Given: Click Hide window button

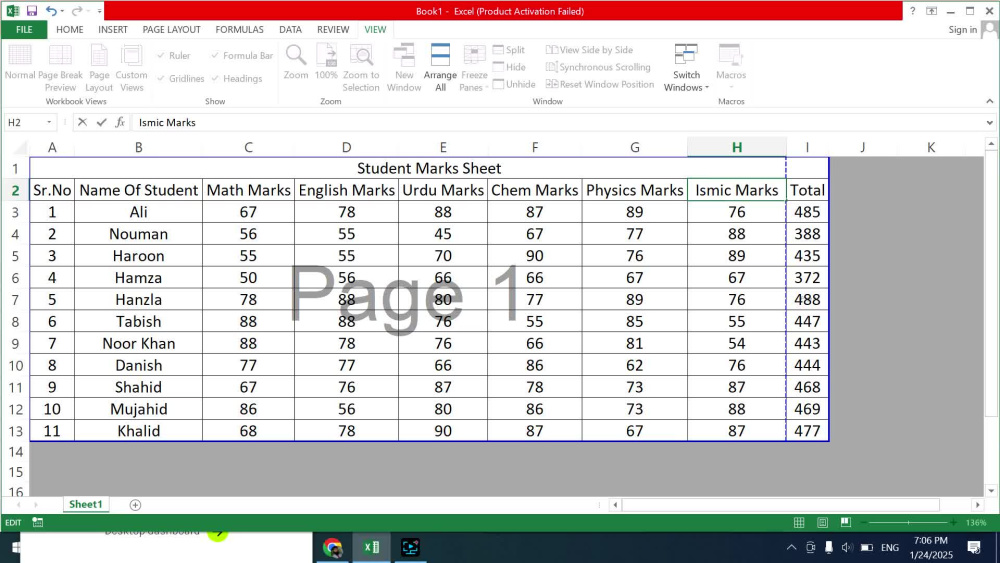Looking at the screenshot, I should coord(509,67).
